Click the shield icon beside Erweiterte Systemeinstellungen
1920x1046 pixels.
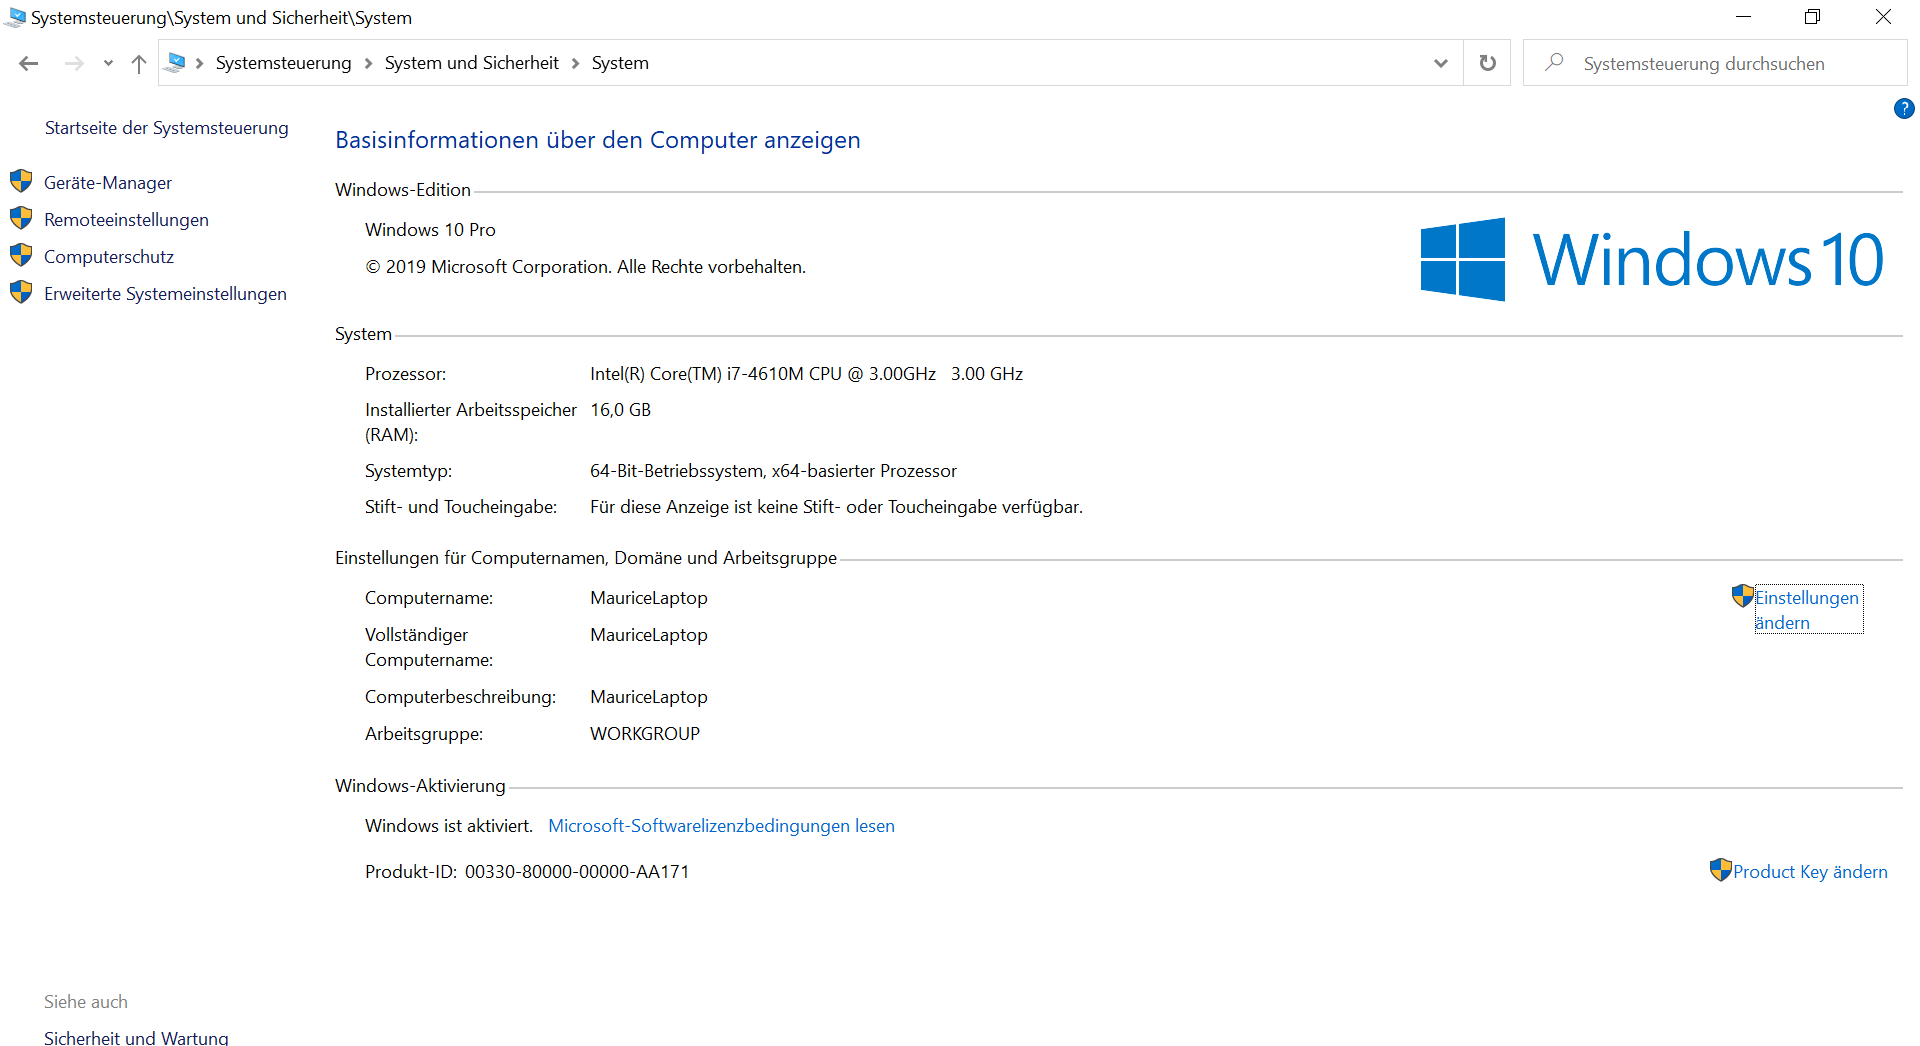(21, 292)
